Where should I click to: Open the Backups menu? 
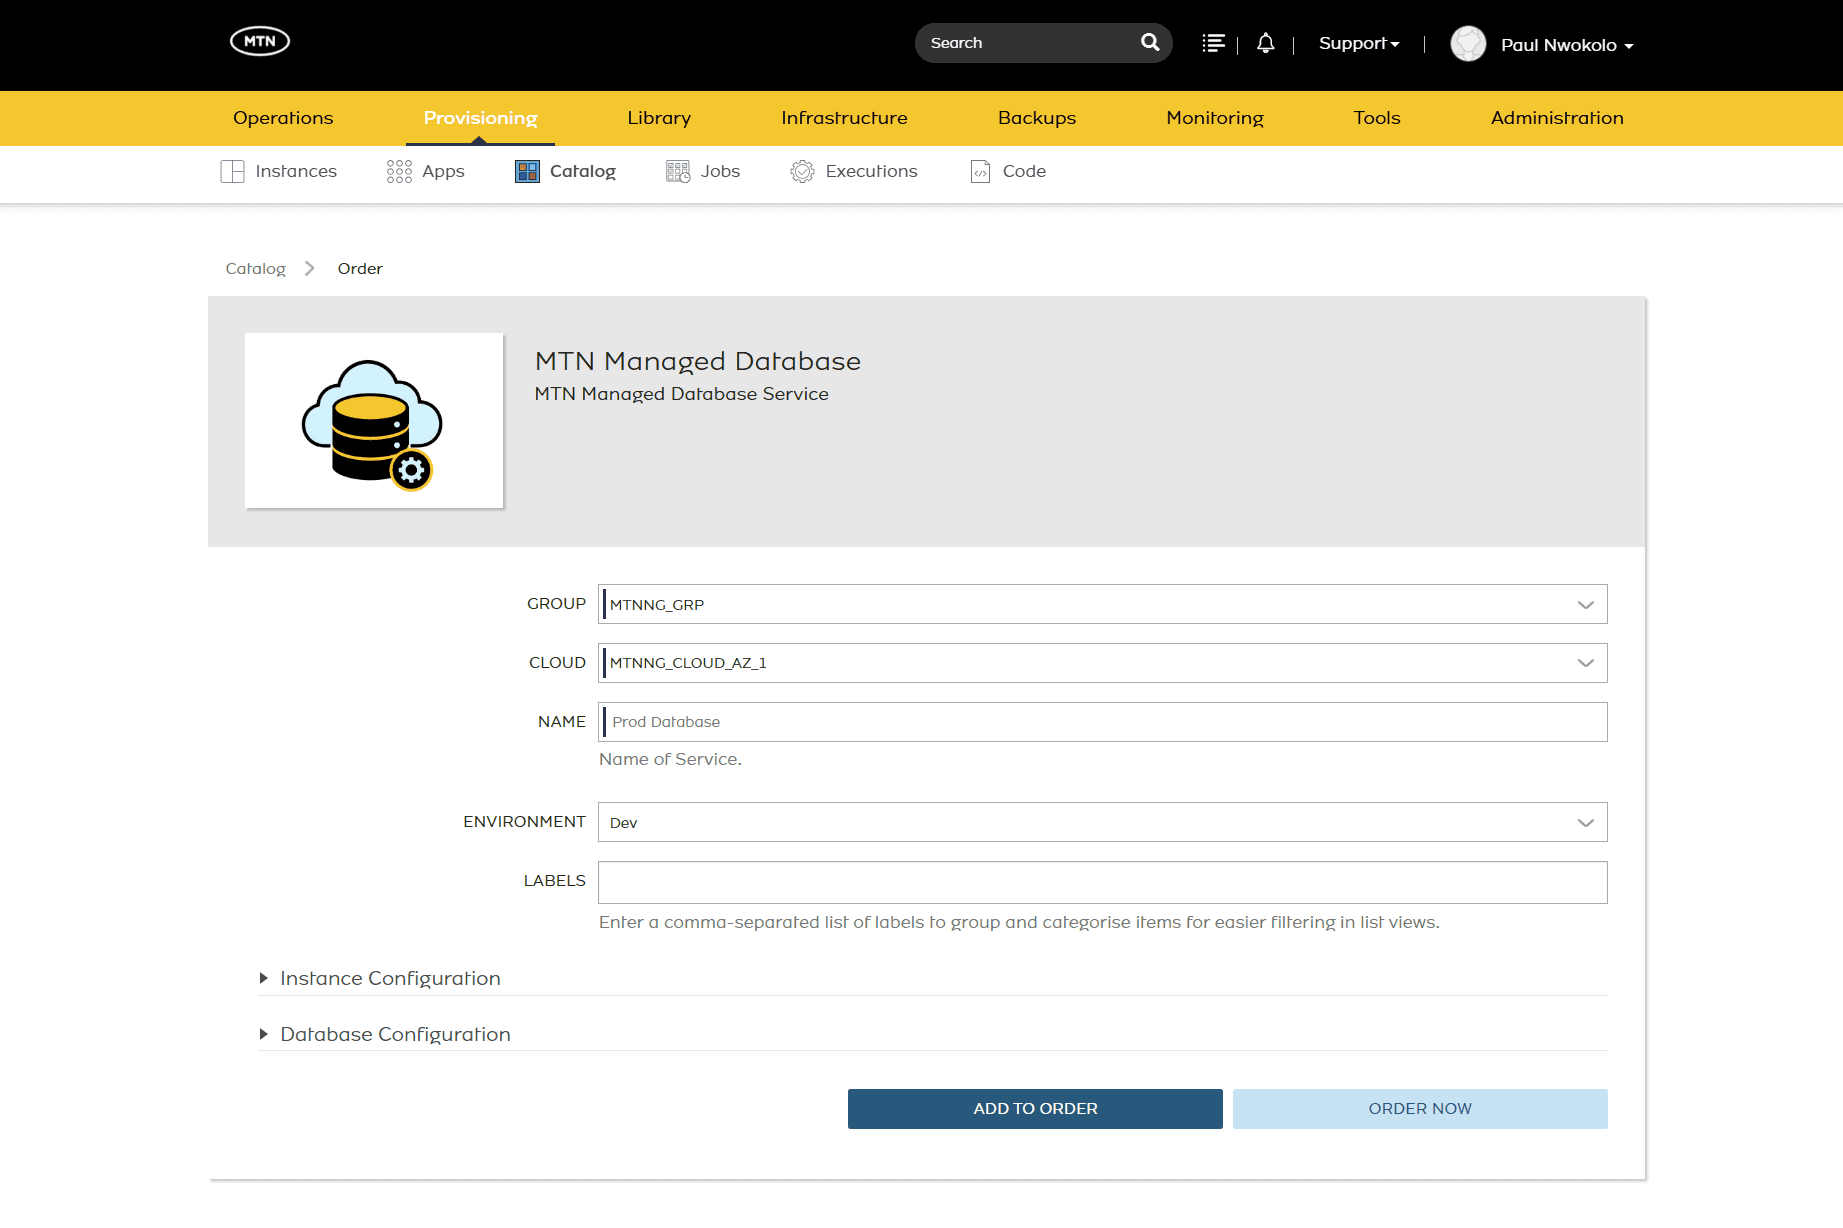point(1037,118)
